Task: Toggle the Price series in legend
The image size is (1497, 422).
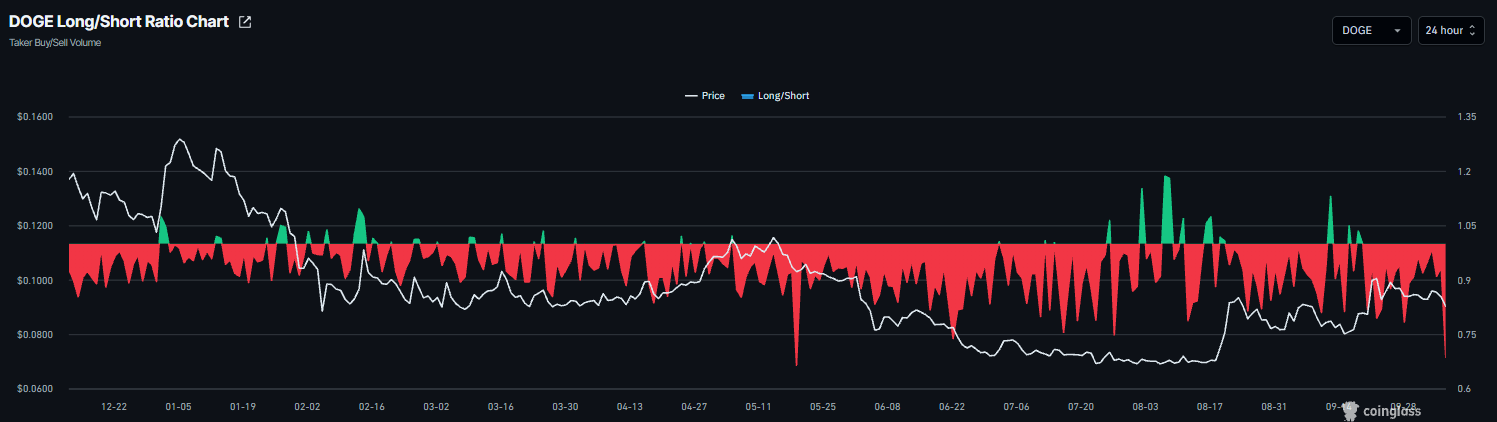Action: [x=705, y=96]
